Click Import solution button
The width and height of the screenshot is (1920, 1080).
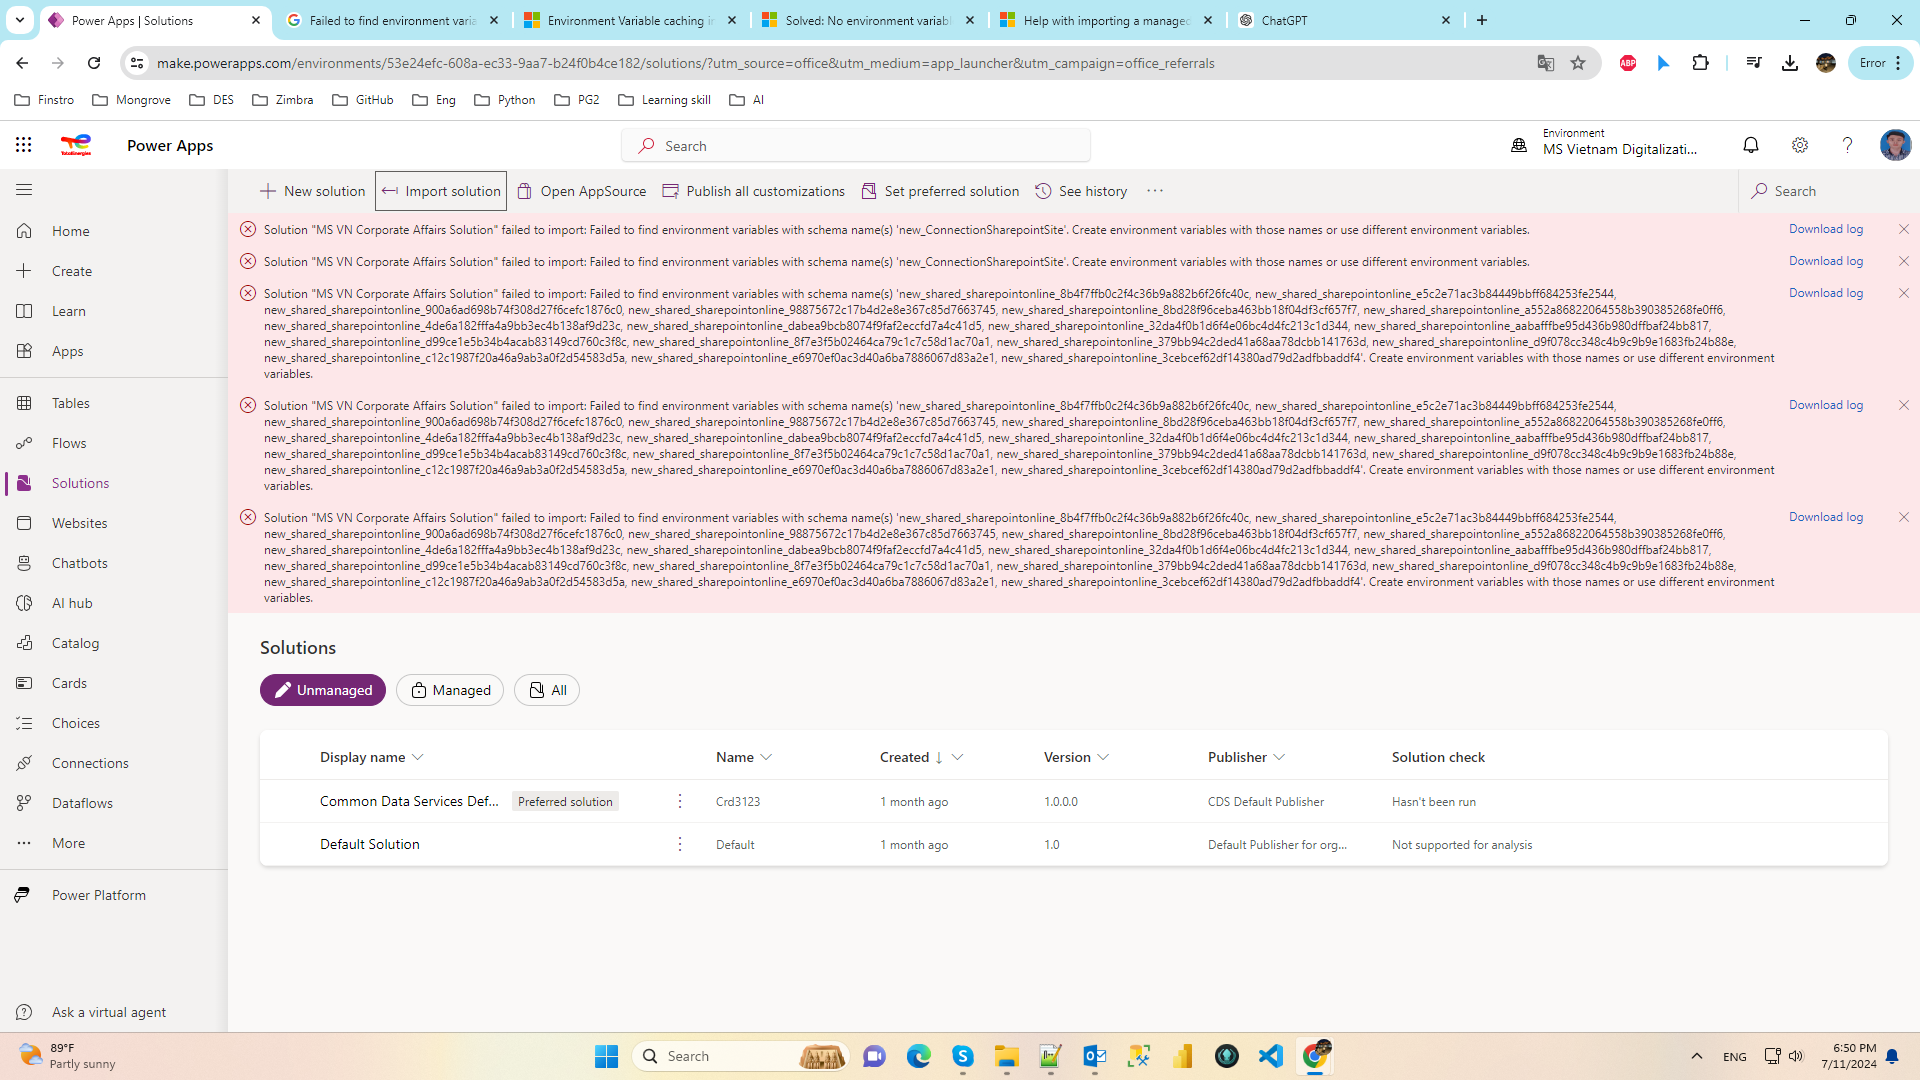[x=441, y=191]
